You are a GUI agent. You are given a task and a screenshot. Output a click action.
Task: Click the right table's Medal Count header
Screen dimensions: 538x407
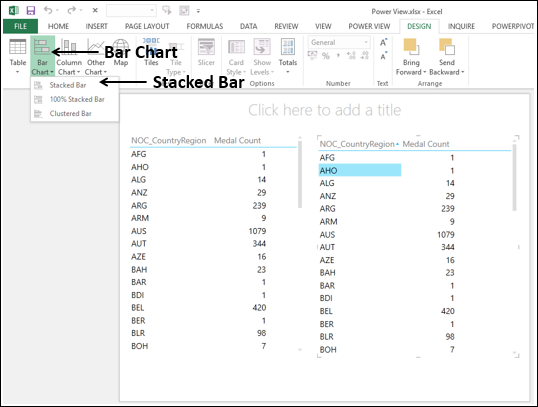[x=426, y=144]
